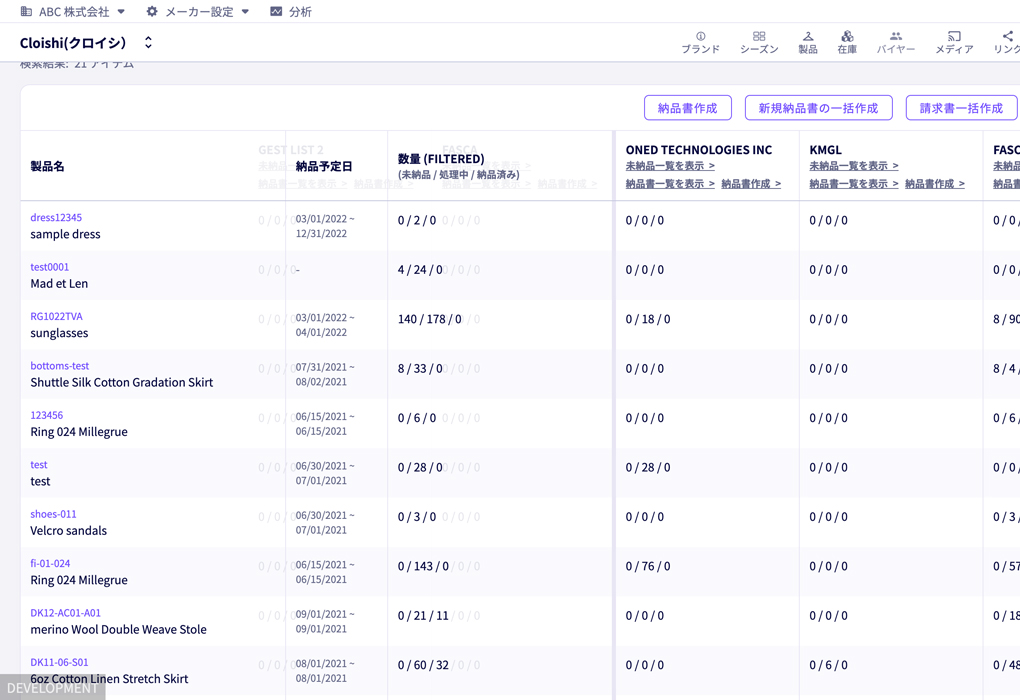This screenshot has height=700, width=1020.
Task: Select the Velcro sandals product name
Action: point(68,531)
